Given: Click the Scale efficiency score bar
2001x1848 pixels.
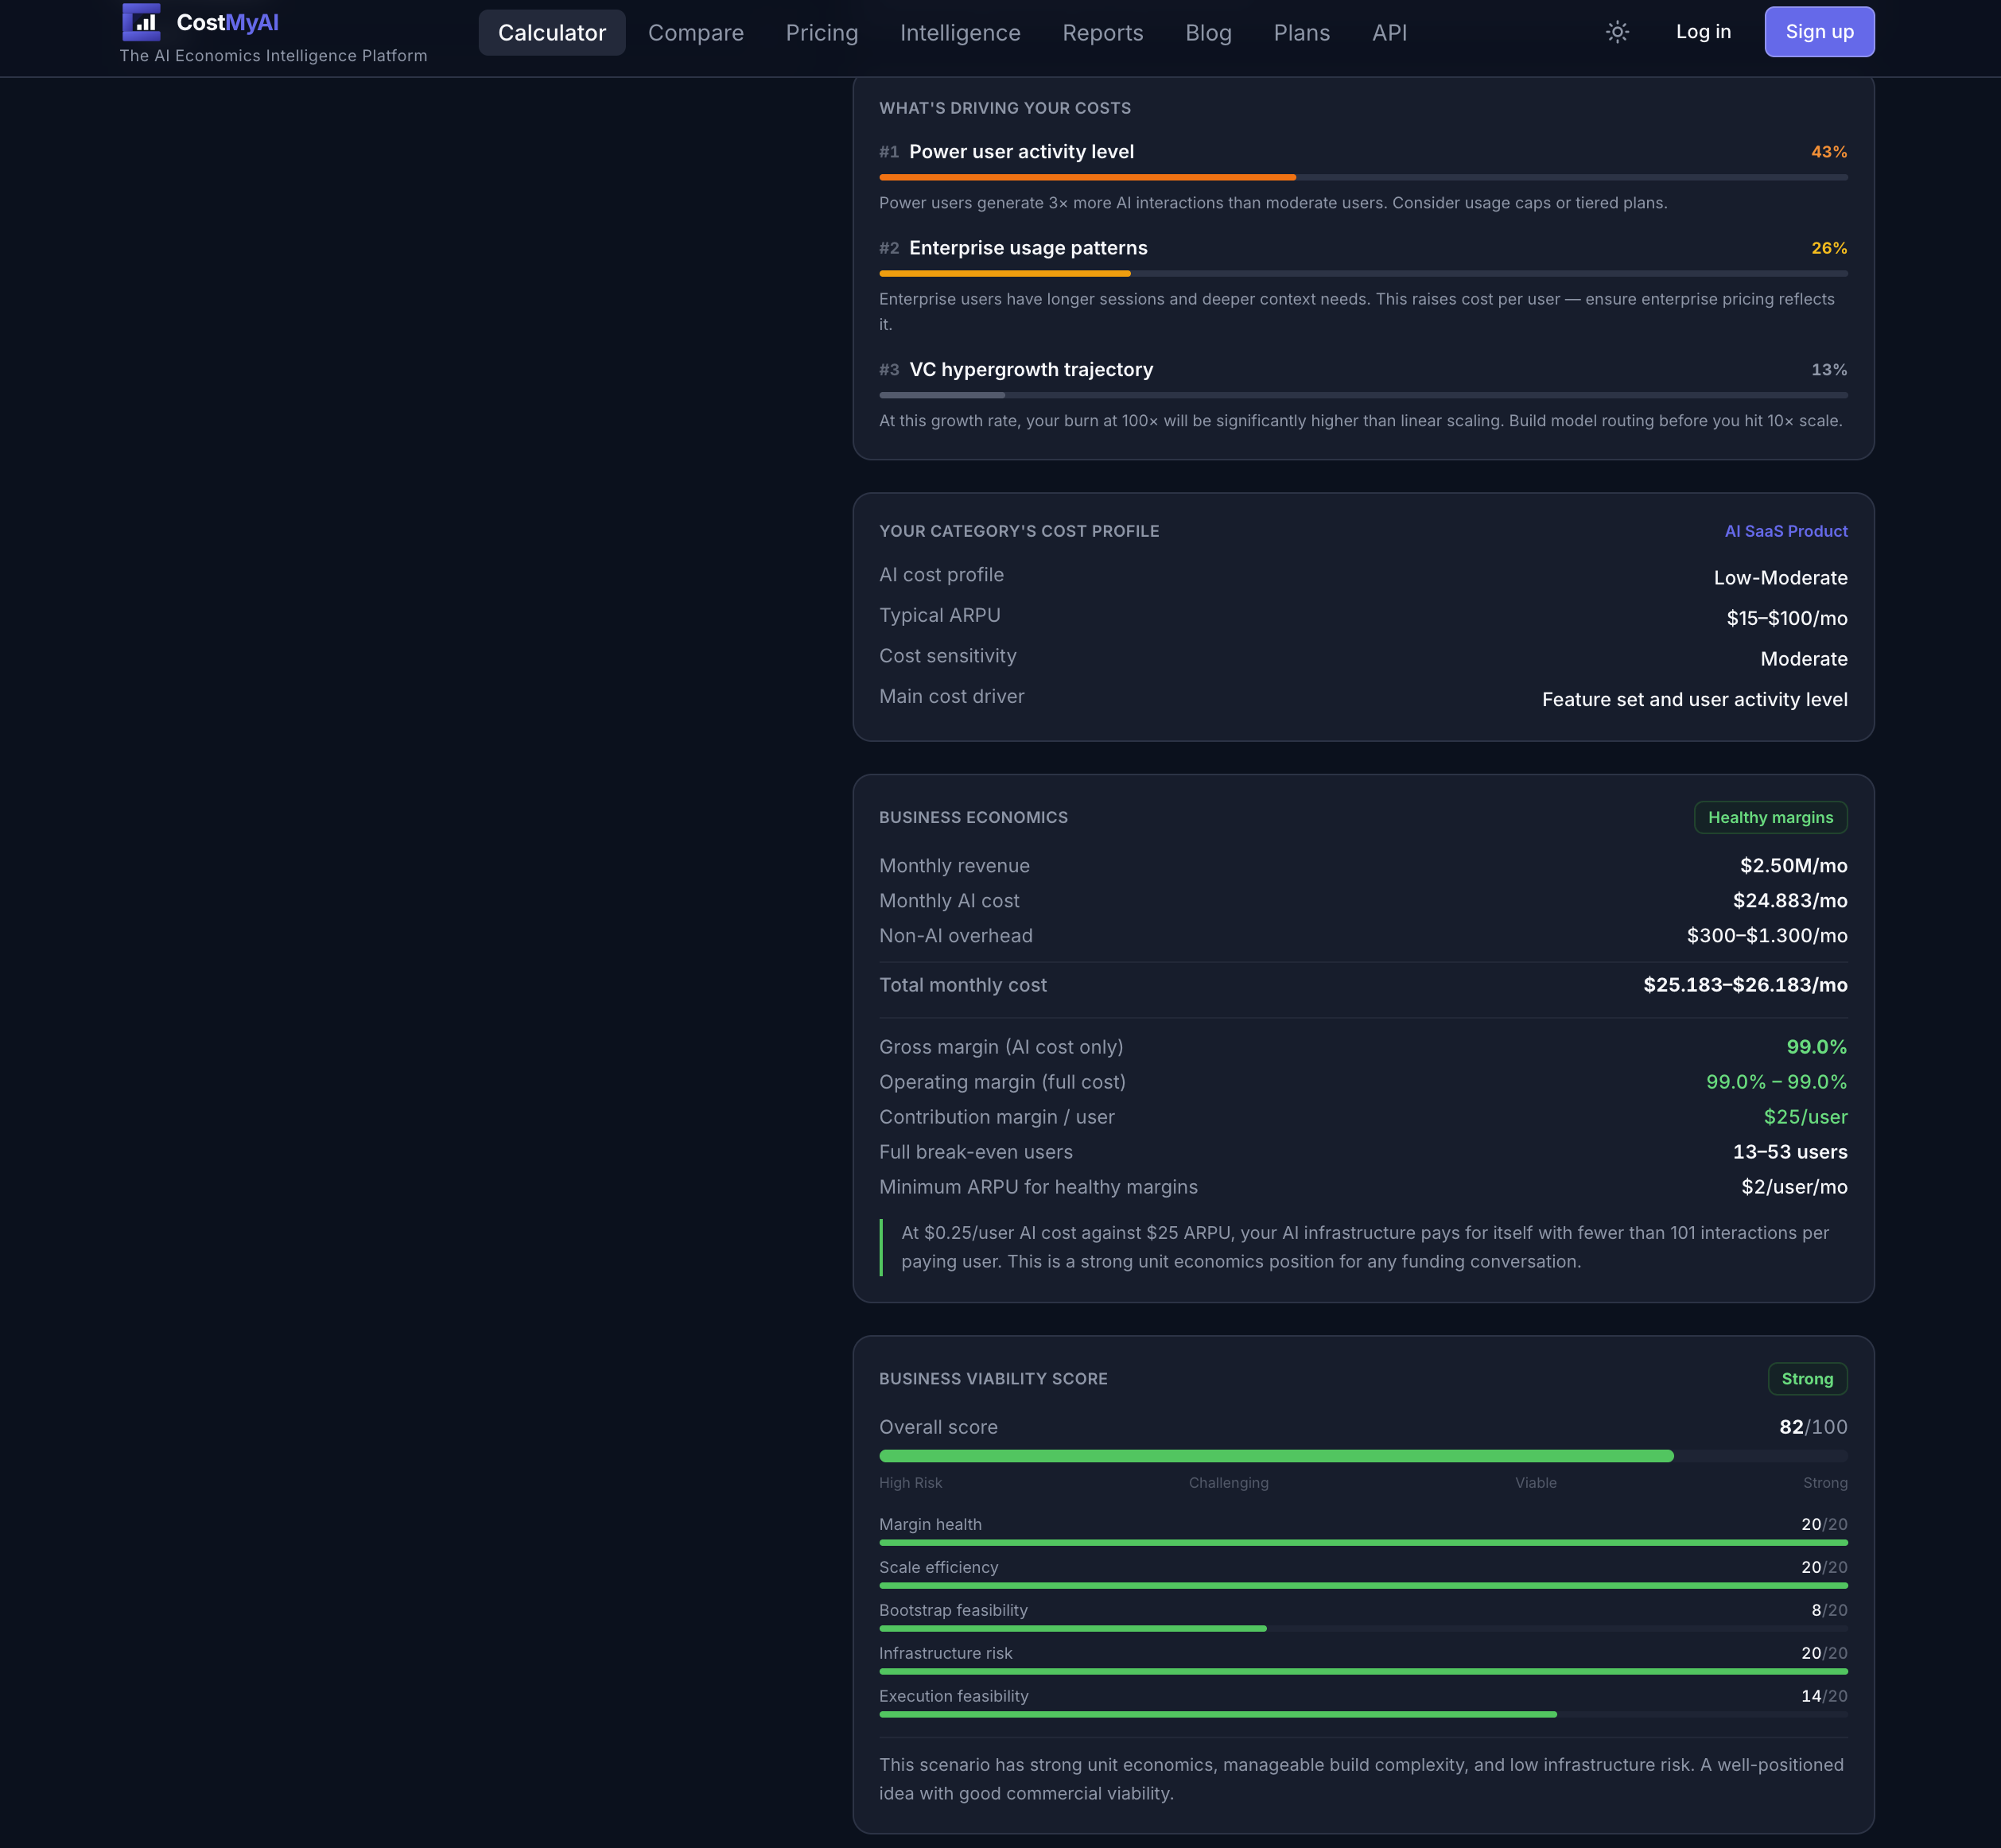Looking at the screenshot, I should point(1363,1586).
